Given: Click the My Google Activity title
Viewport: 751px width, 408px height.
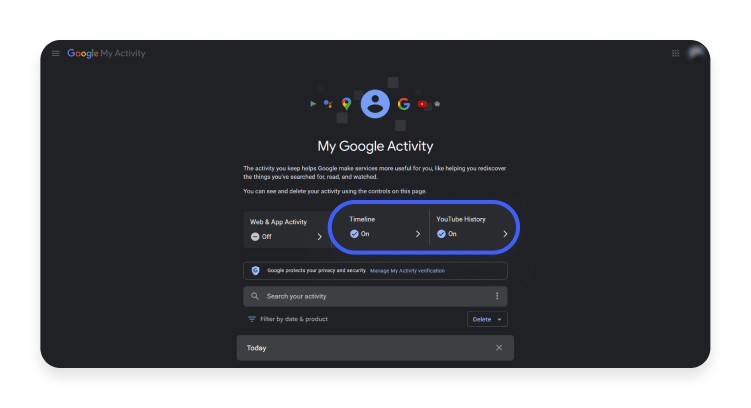Looking at the screenshot, I should coord(375,146).
